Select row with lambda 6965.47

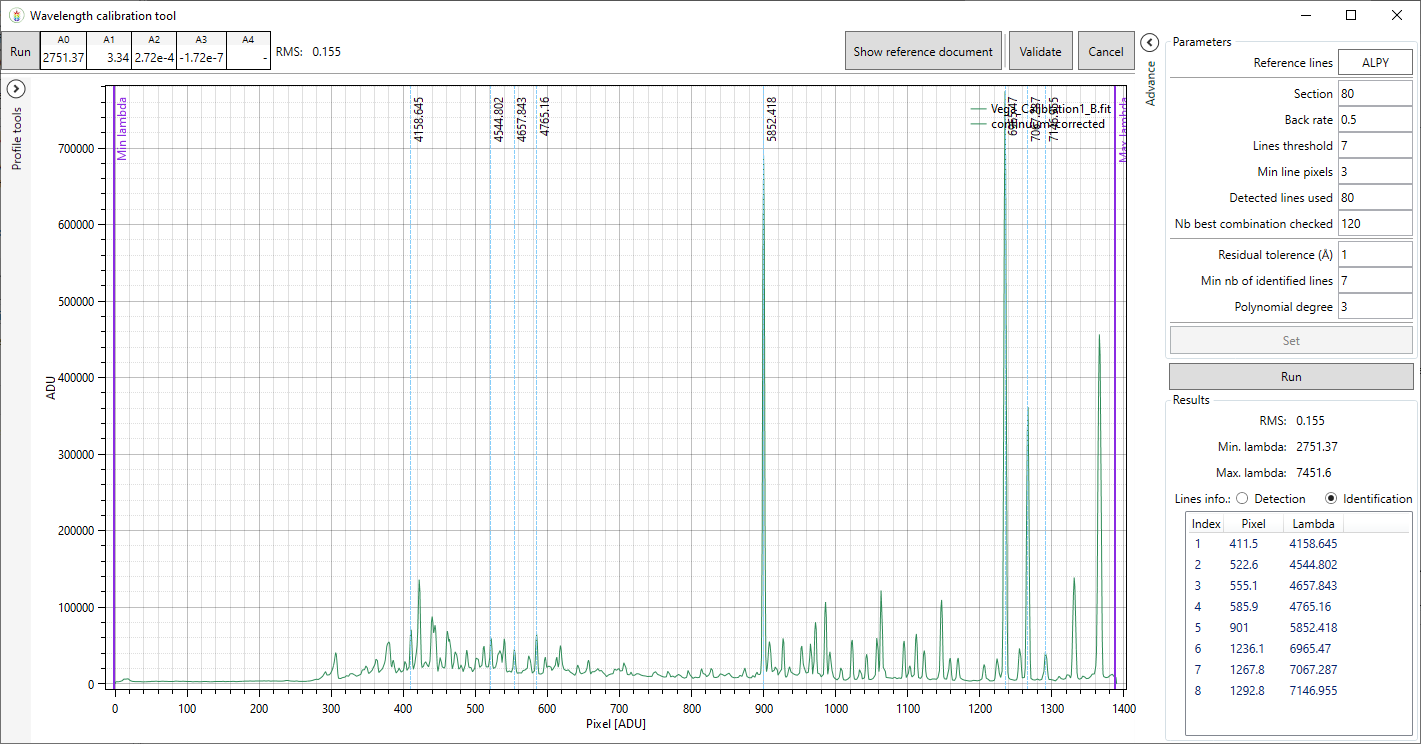coord(1298,649)
